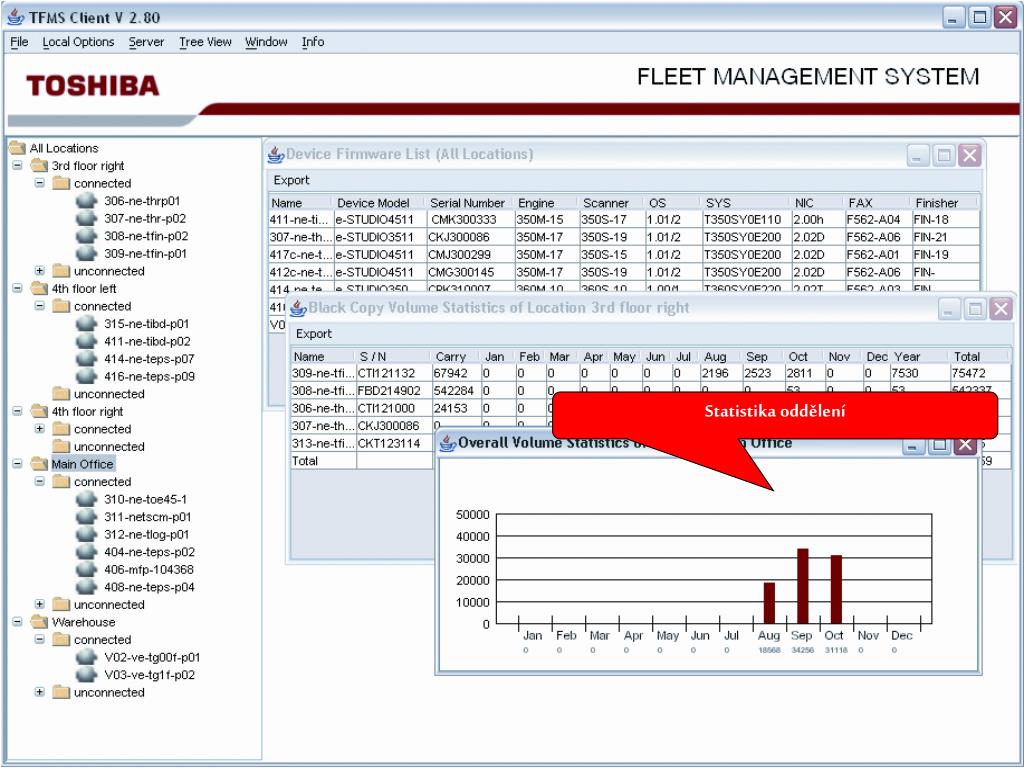
Task: Expand unconnected folder under Warehouse
Action: pos(40,692)
